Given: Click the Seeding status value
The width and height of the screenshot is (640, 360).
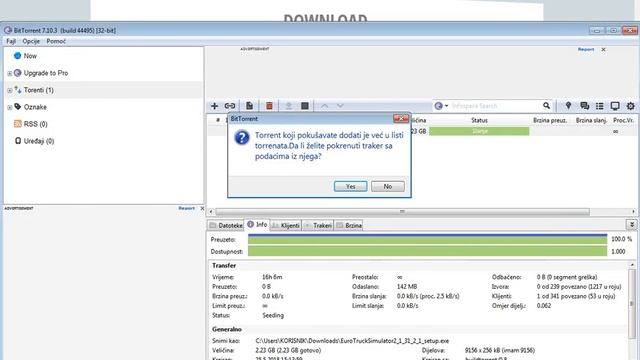Looking at the screenshot, I should tap(273, 316).
